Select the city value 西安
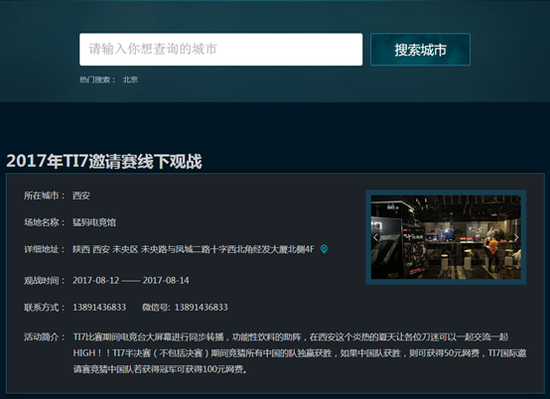The height and width of the screenshot is (399, 550). [x=81, y=196]
